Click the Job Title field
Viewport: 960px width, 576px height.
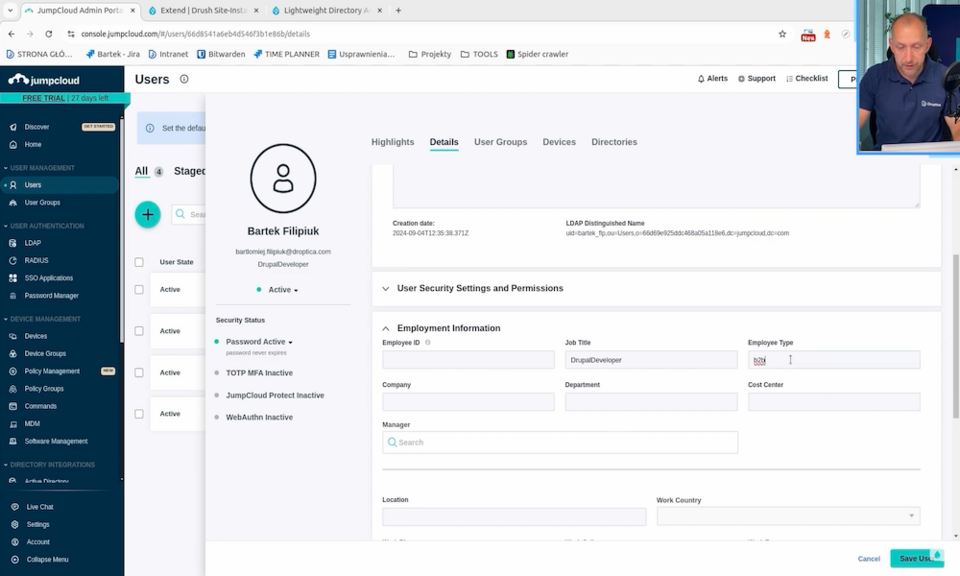(651, 360)
